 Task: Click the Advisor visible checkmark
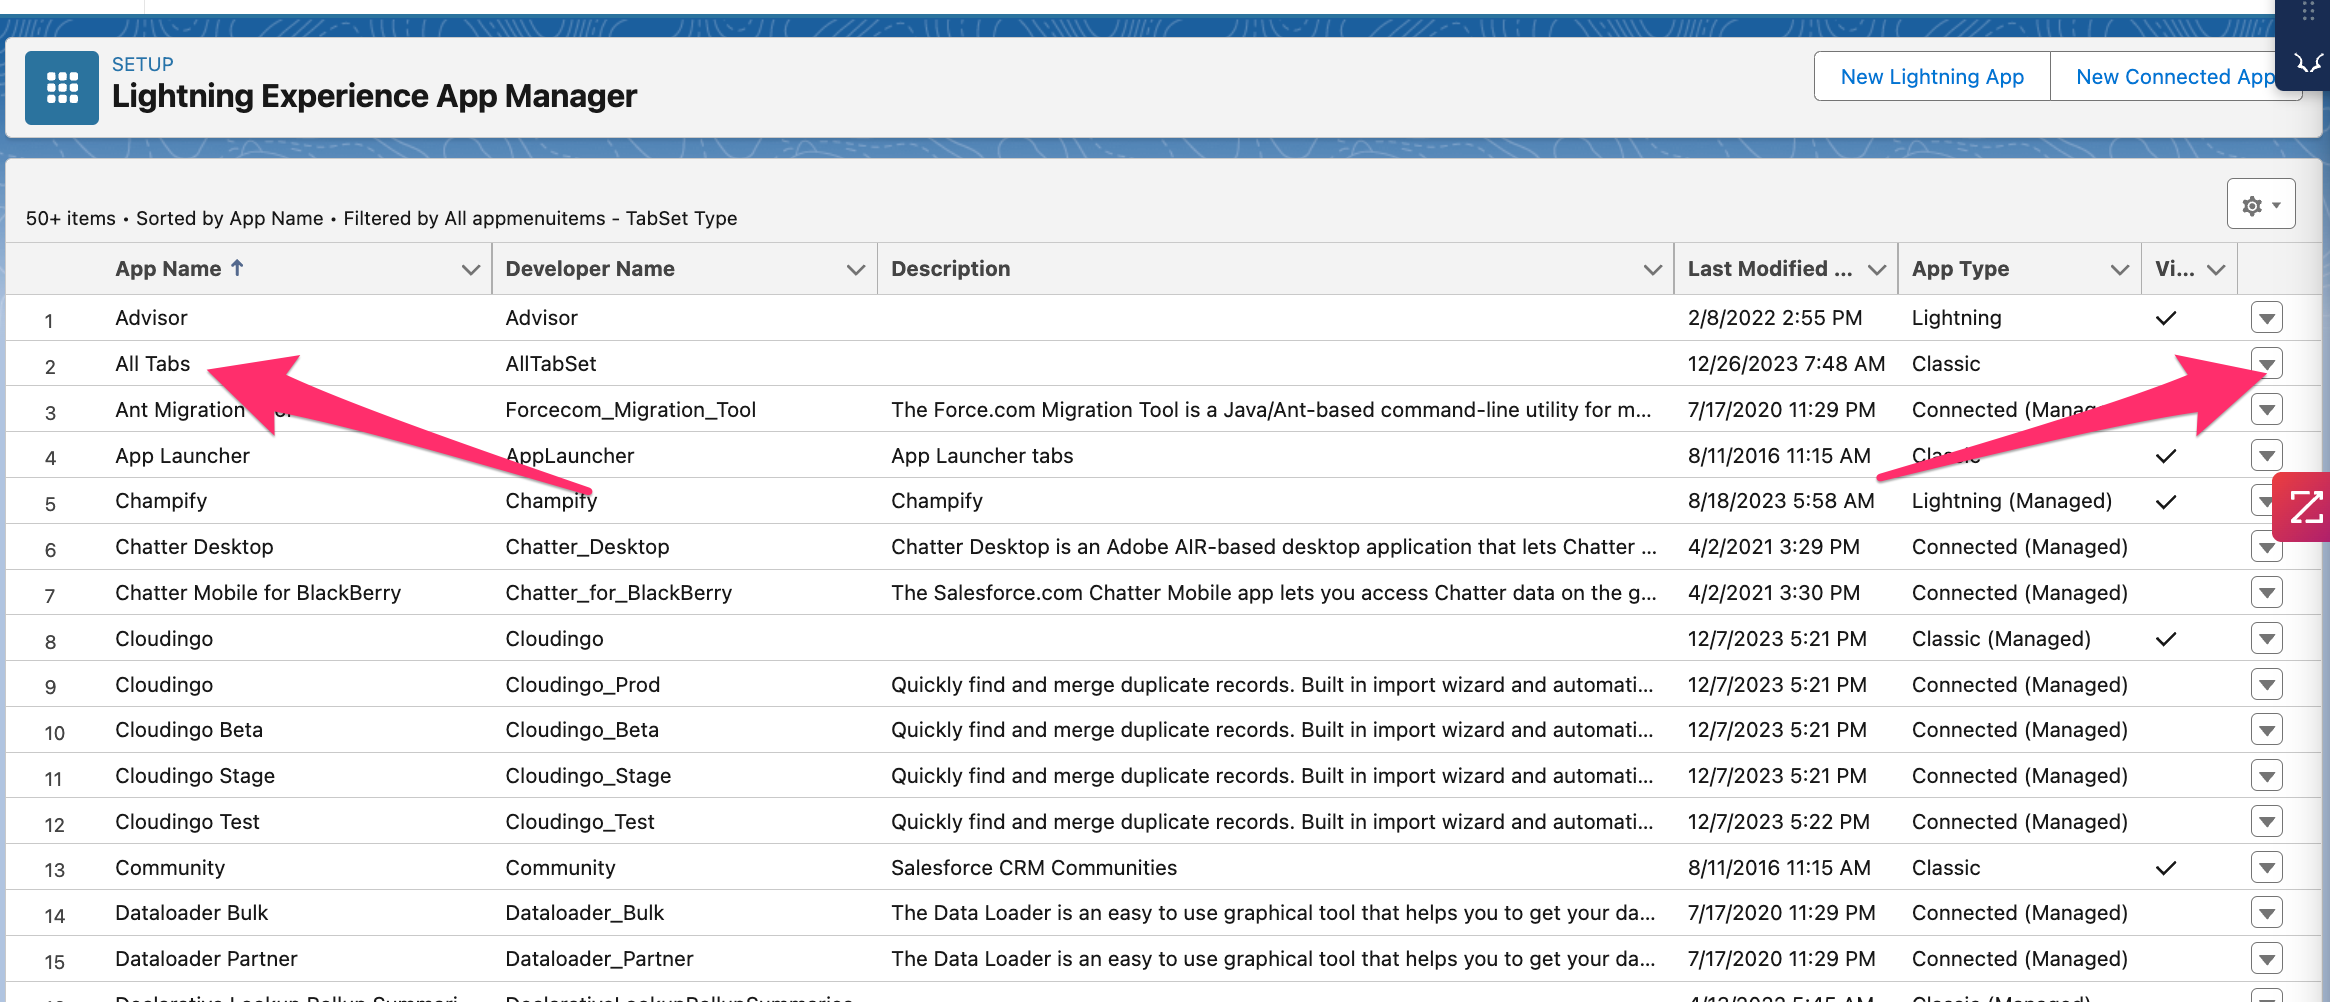tap(2165, 318)
